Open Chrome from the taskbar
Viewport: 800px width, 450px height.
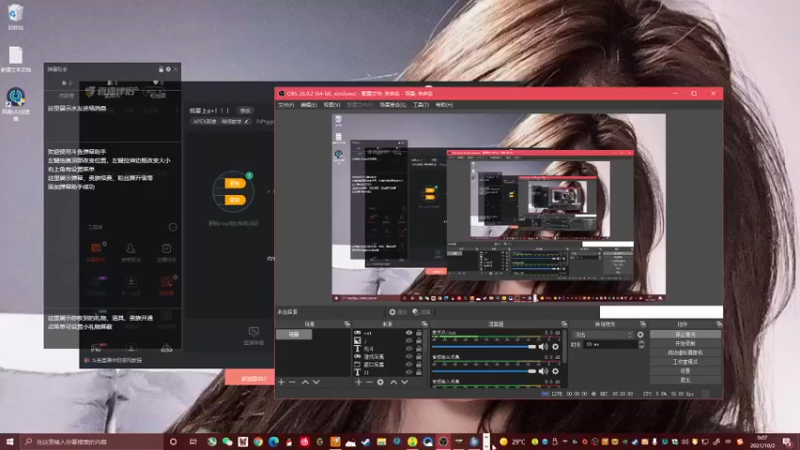pos(258,441)
